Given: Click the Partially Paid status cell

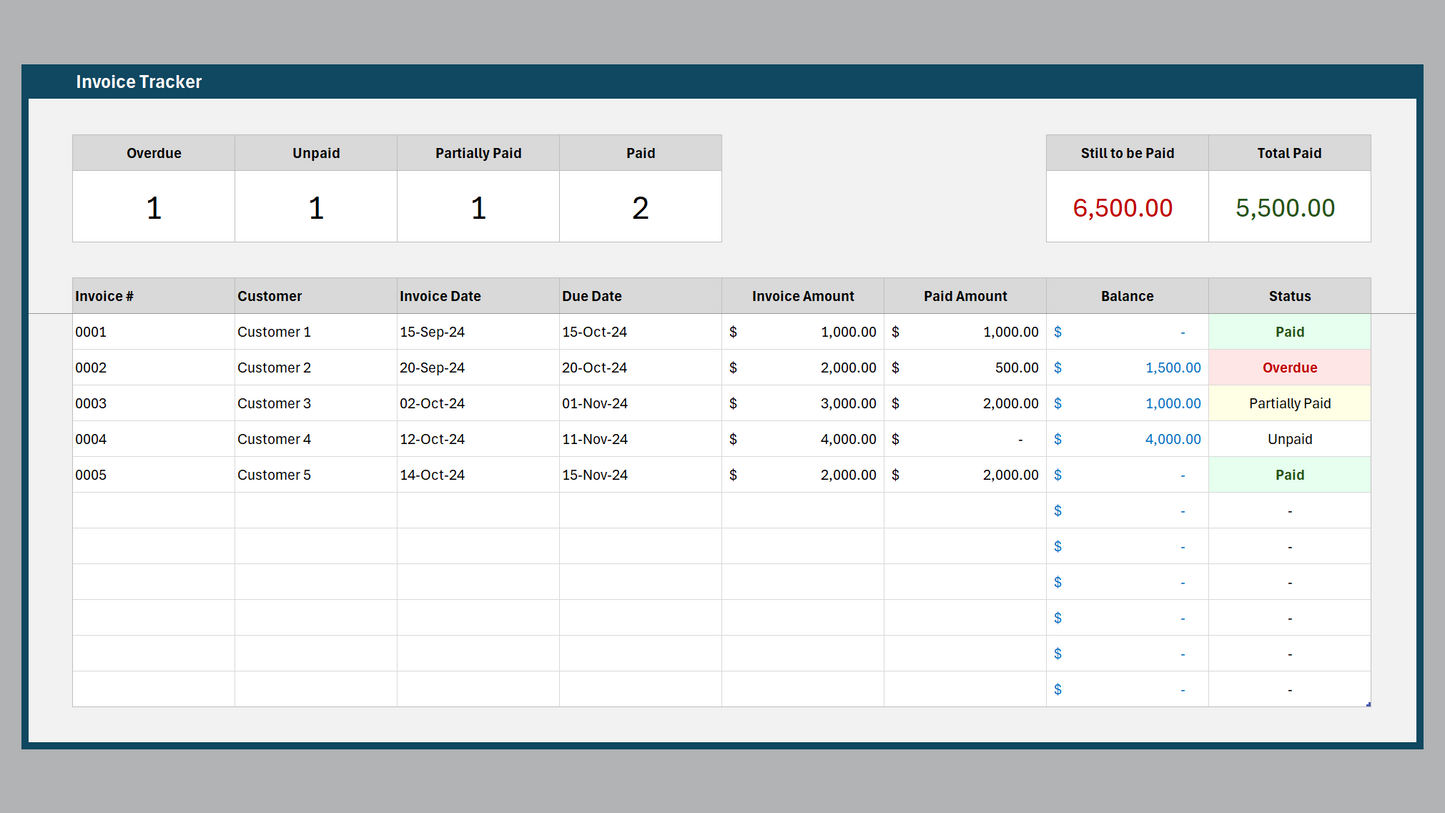Looking at the screenshot, I should tap(1289, 404).
